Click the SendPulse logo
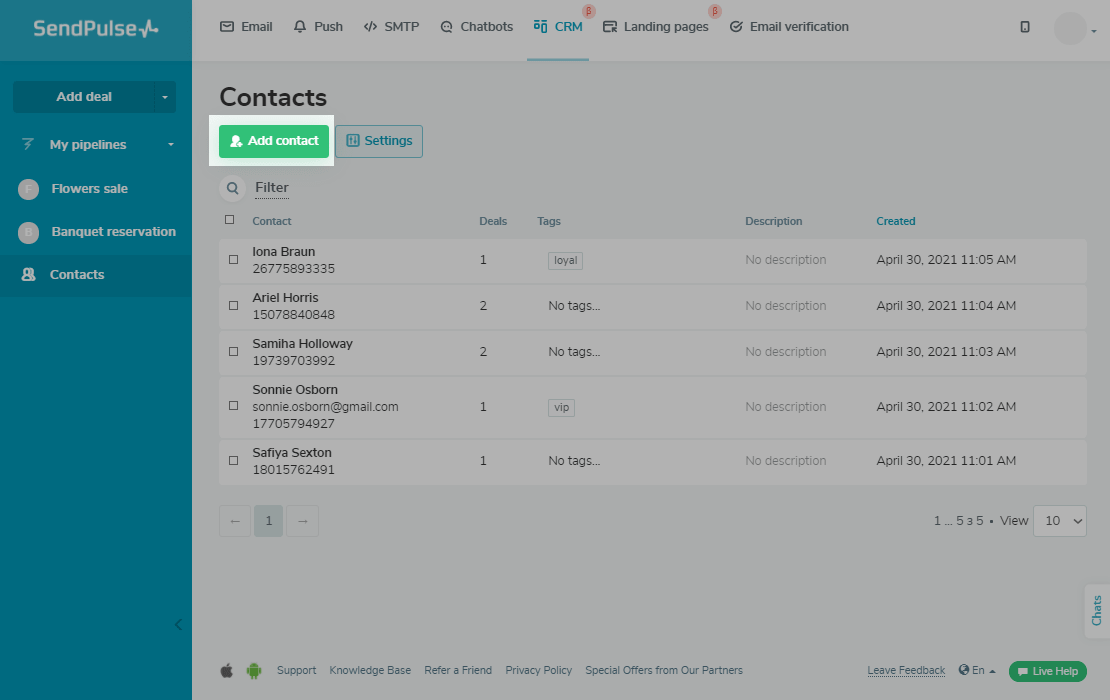The width and height of the screenshot is (1110, 700). click(x=96, y=28)
